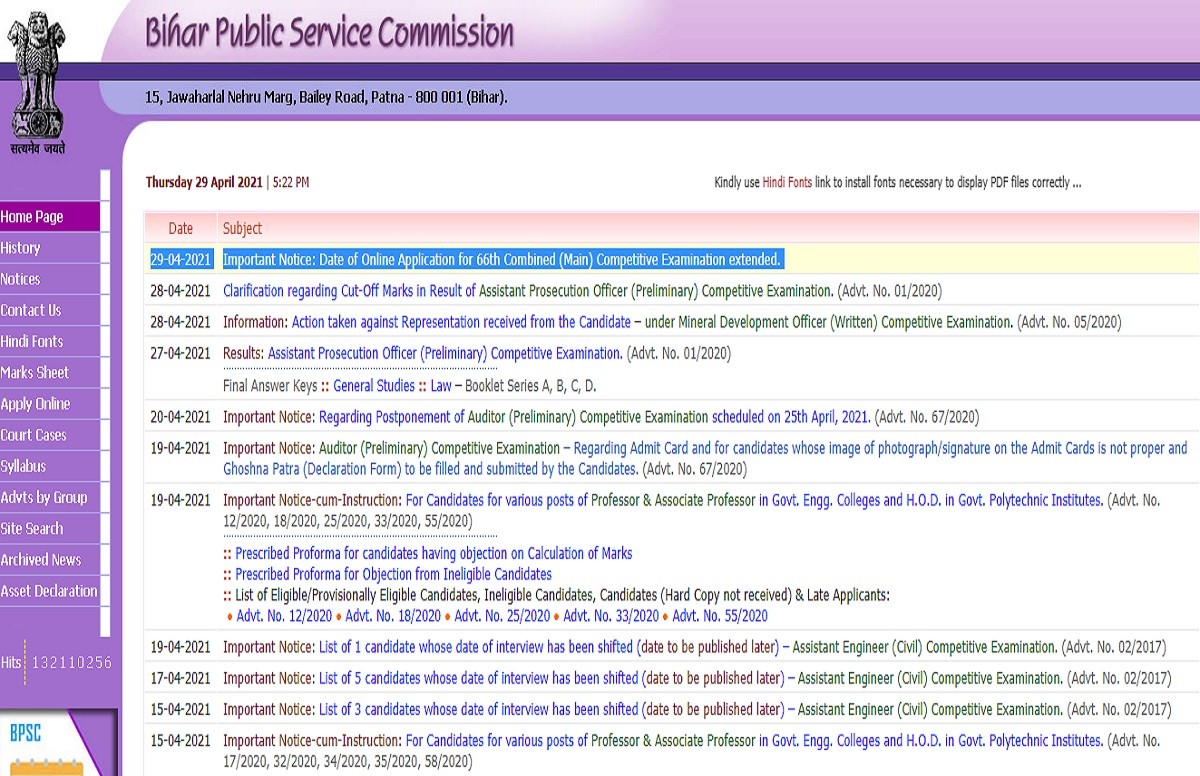Click the Indian national emblem logo
The image size is (1200, 776).
pos(38,78)
